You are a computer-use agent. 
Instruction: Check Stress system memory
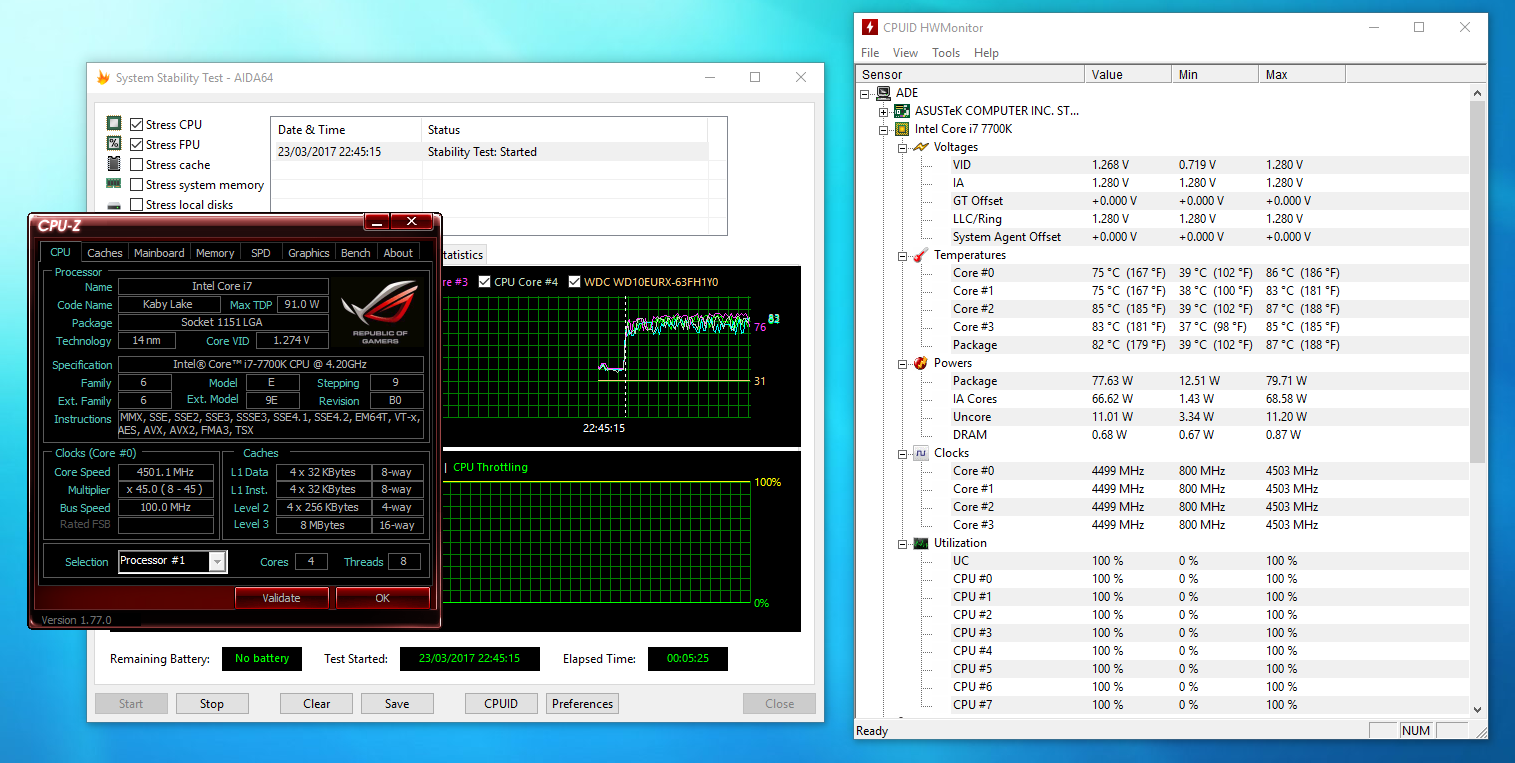(137, 185)
